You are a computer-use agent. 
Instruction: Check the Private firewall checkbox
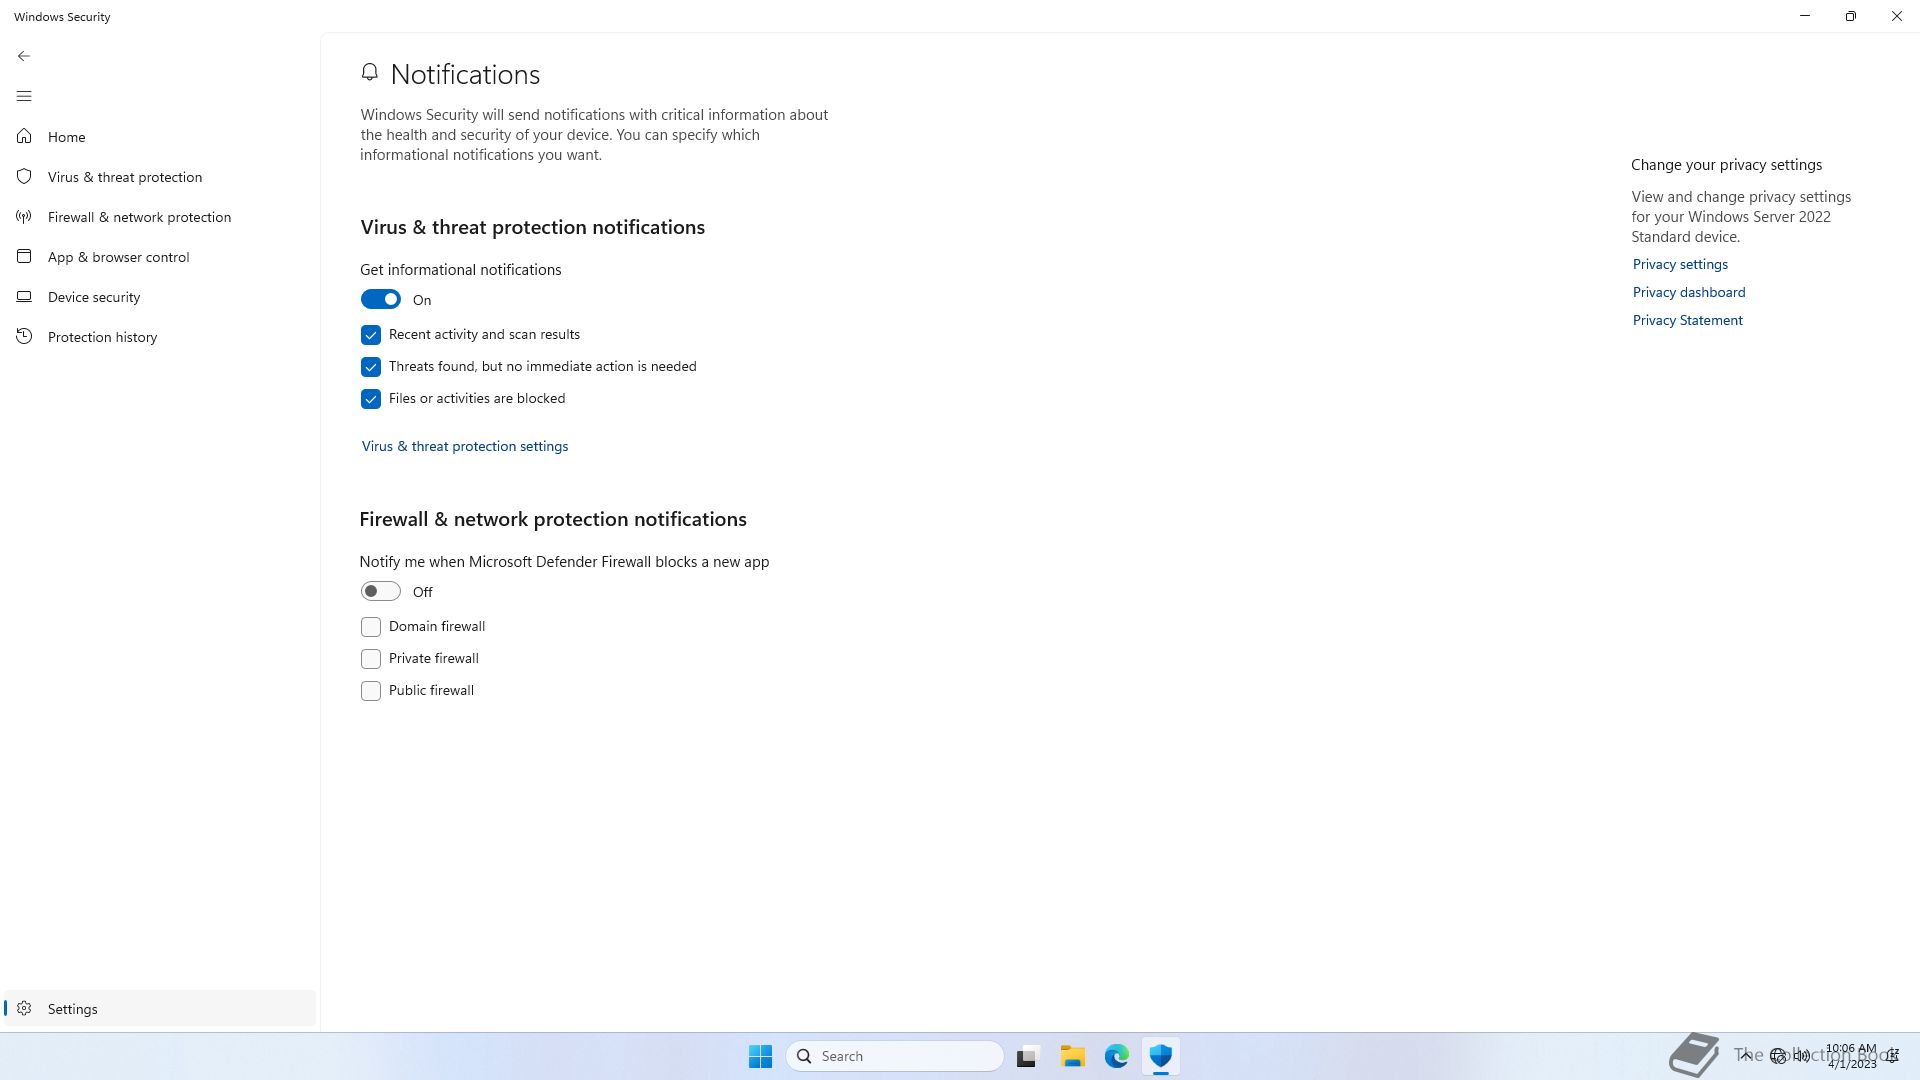pyautogui.click(x=371, y=659)
